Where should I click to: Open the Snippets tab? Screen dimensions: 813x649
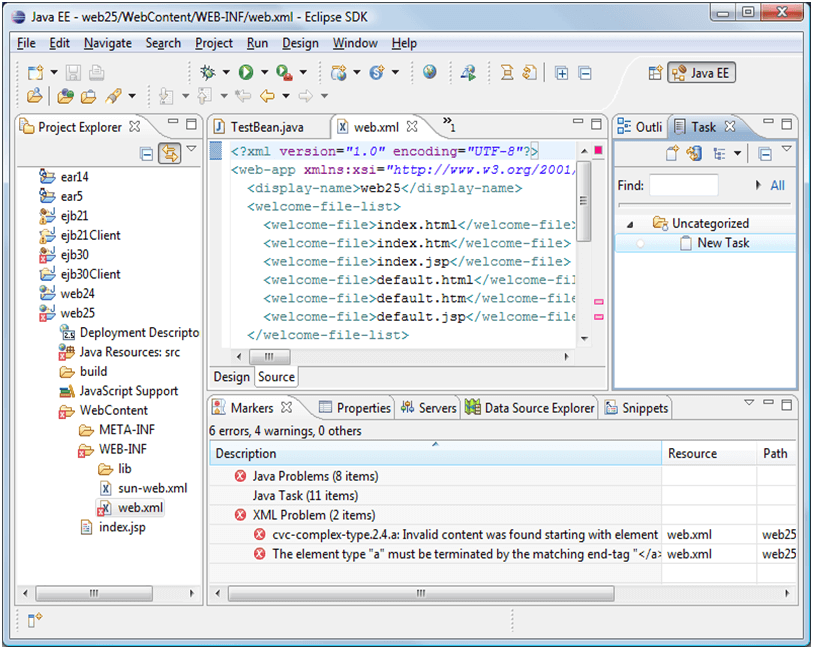[637, 408]
